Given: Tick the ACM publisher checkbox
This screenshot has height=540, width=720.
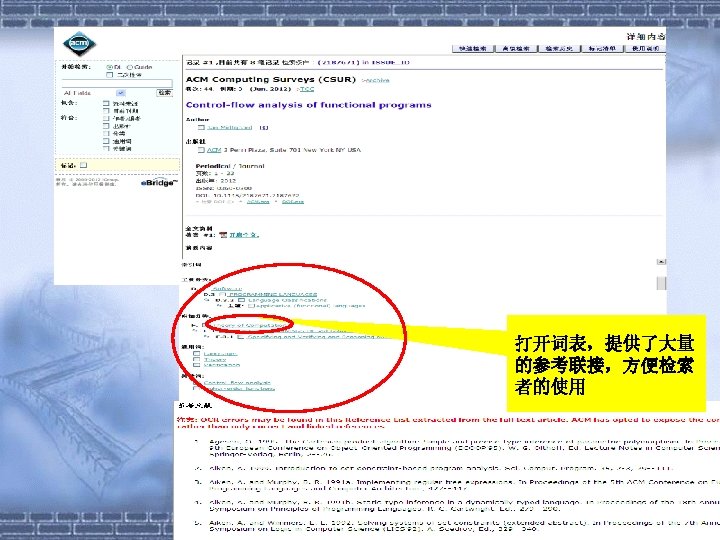Looking at the screenshot, I should coord(201,150).
